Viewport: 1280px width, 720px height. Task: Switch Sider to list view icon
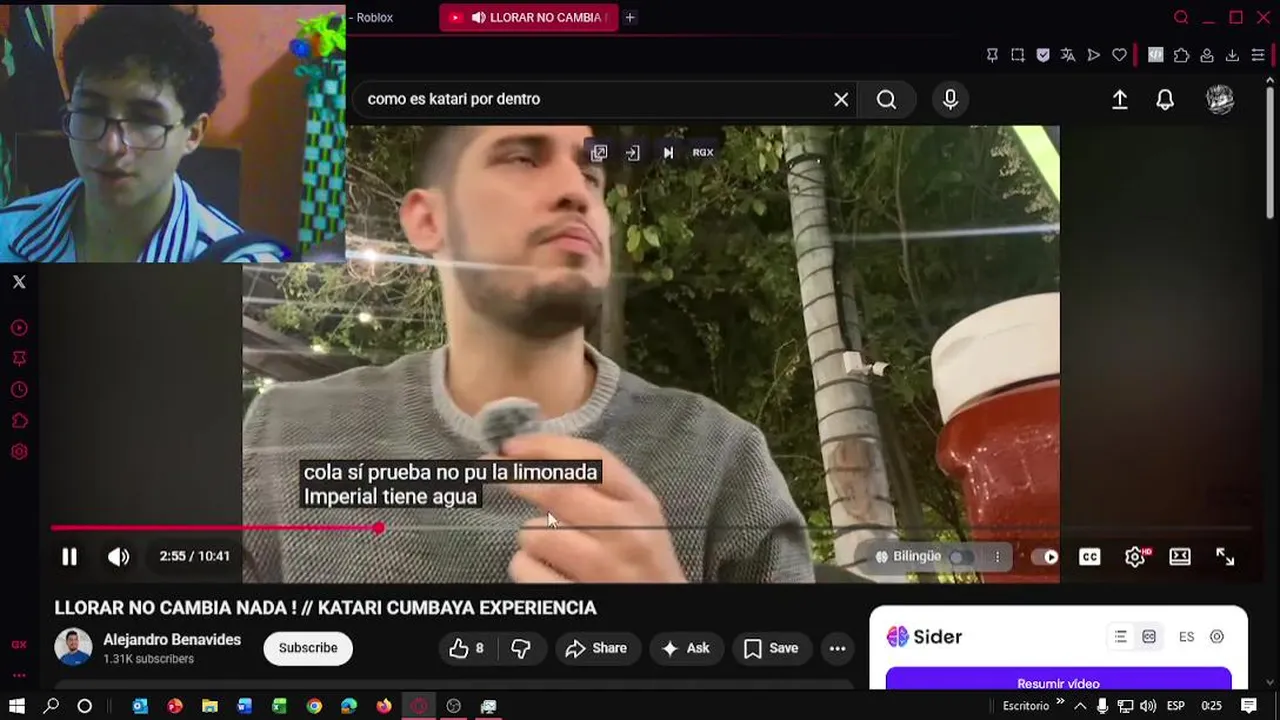tap(1120, 637)
